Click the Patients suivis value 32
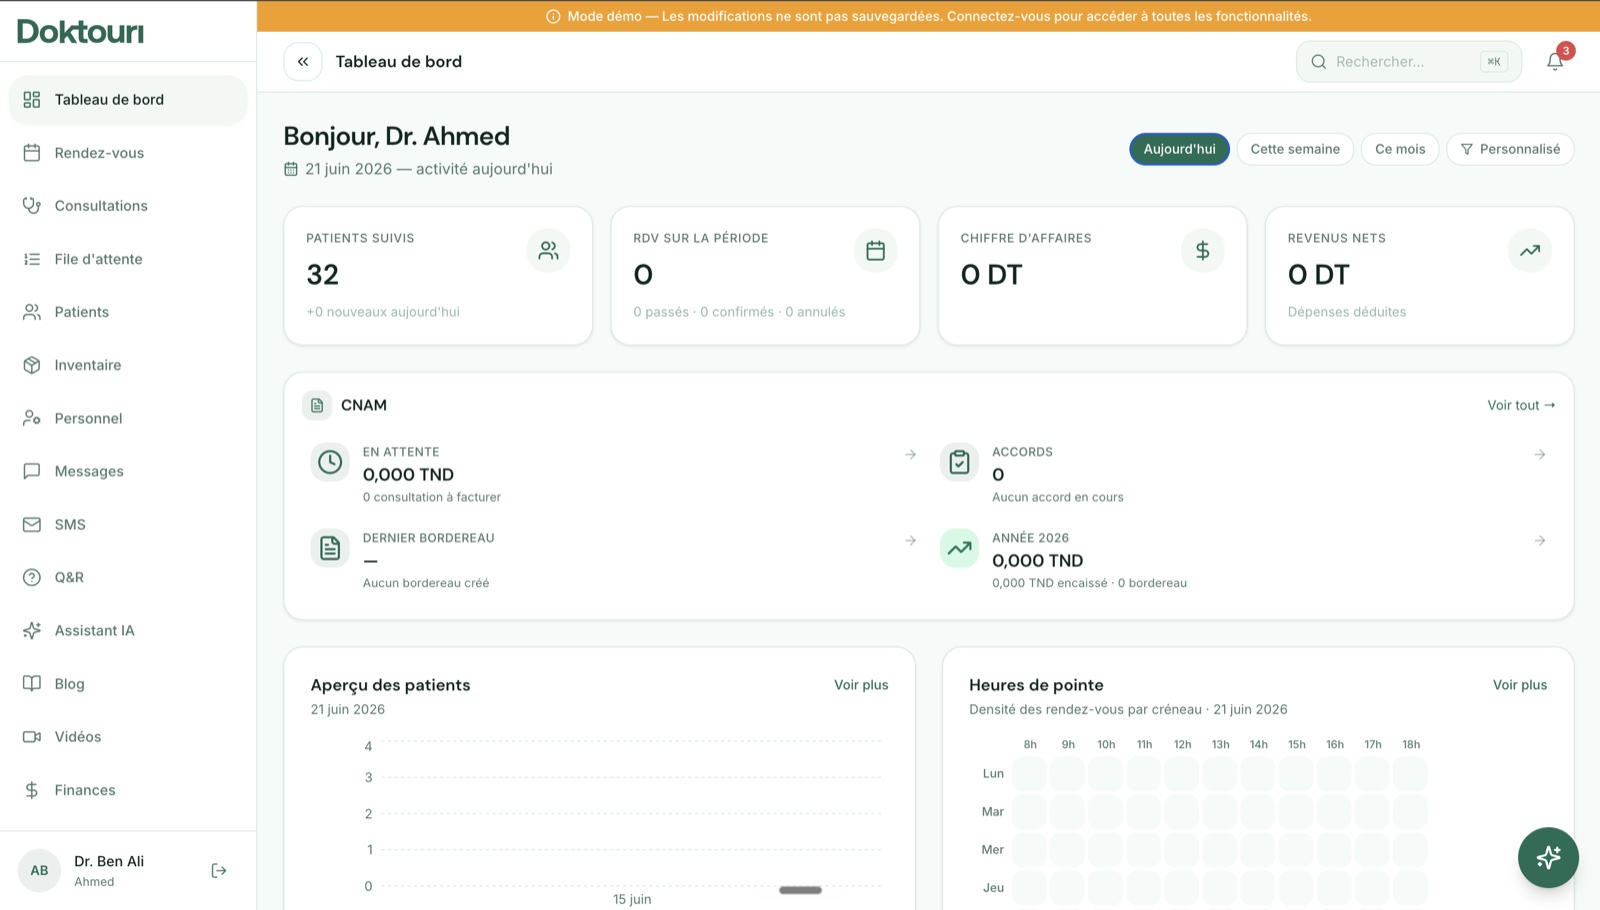 point(323,275)
